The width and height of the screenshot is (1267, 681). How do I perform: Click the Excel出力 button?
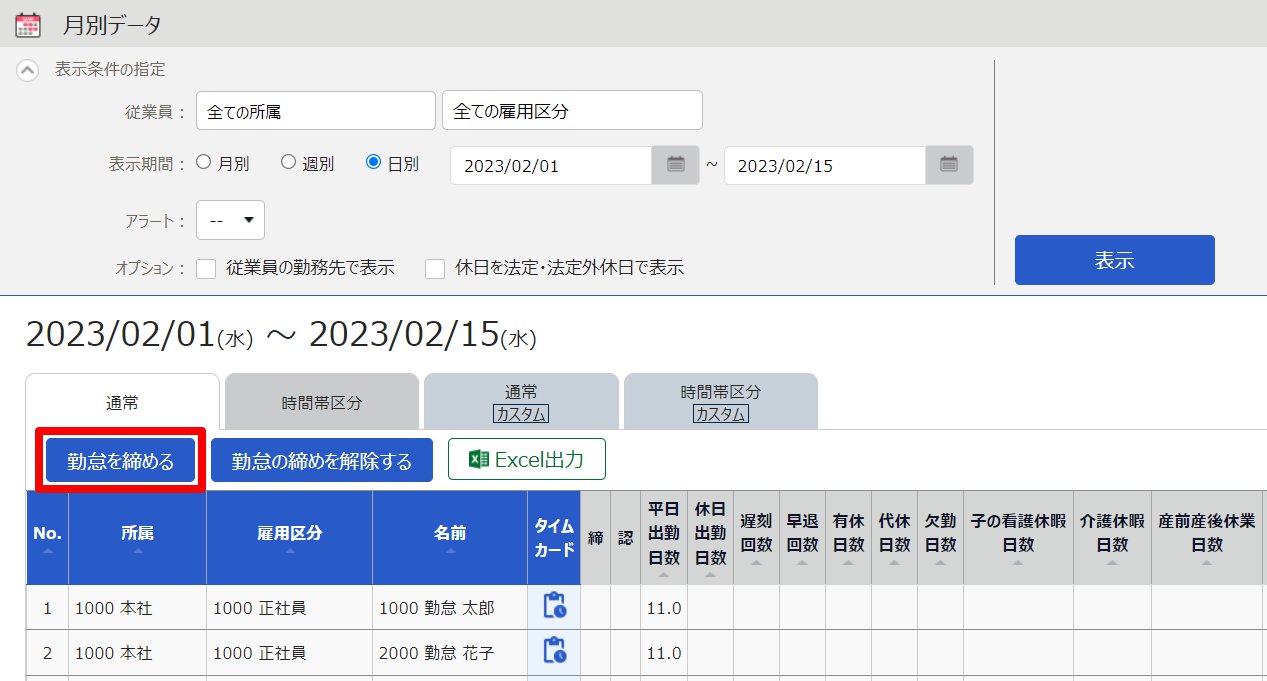527,459
